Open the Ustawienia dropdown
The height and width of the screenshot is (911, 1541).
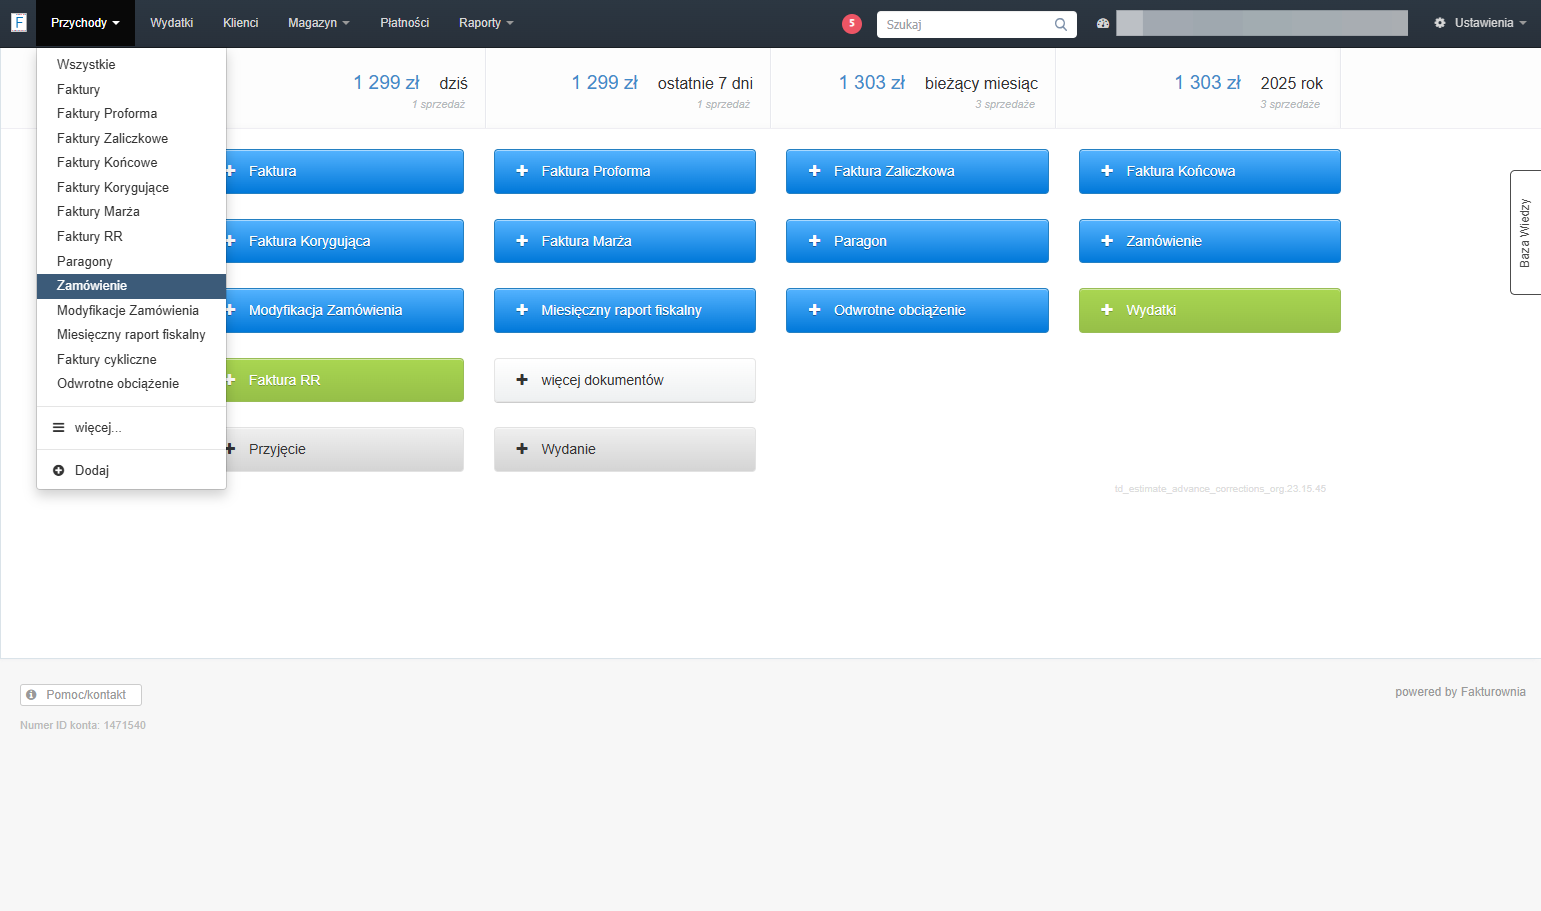(1480, 23)
